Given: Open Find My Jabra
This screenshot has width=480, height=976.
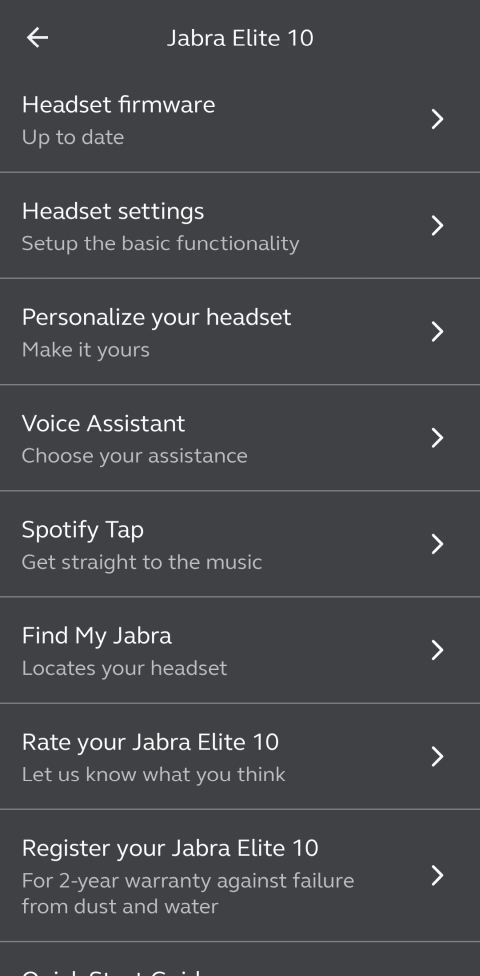Looking at the screenshot, I should tap(240, 650).
